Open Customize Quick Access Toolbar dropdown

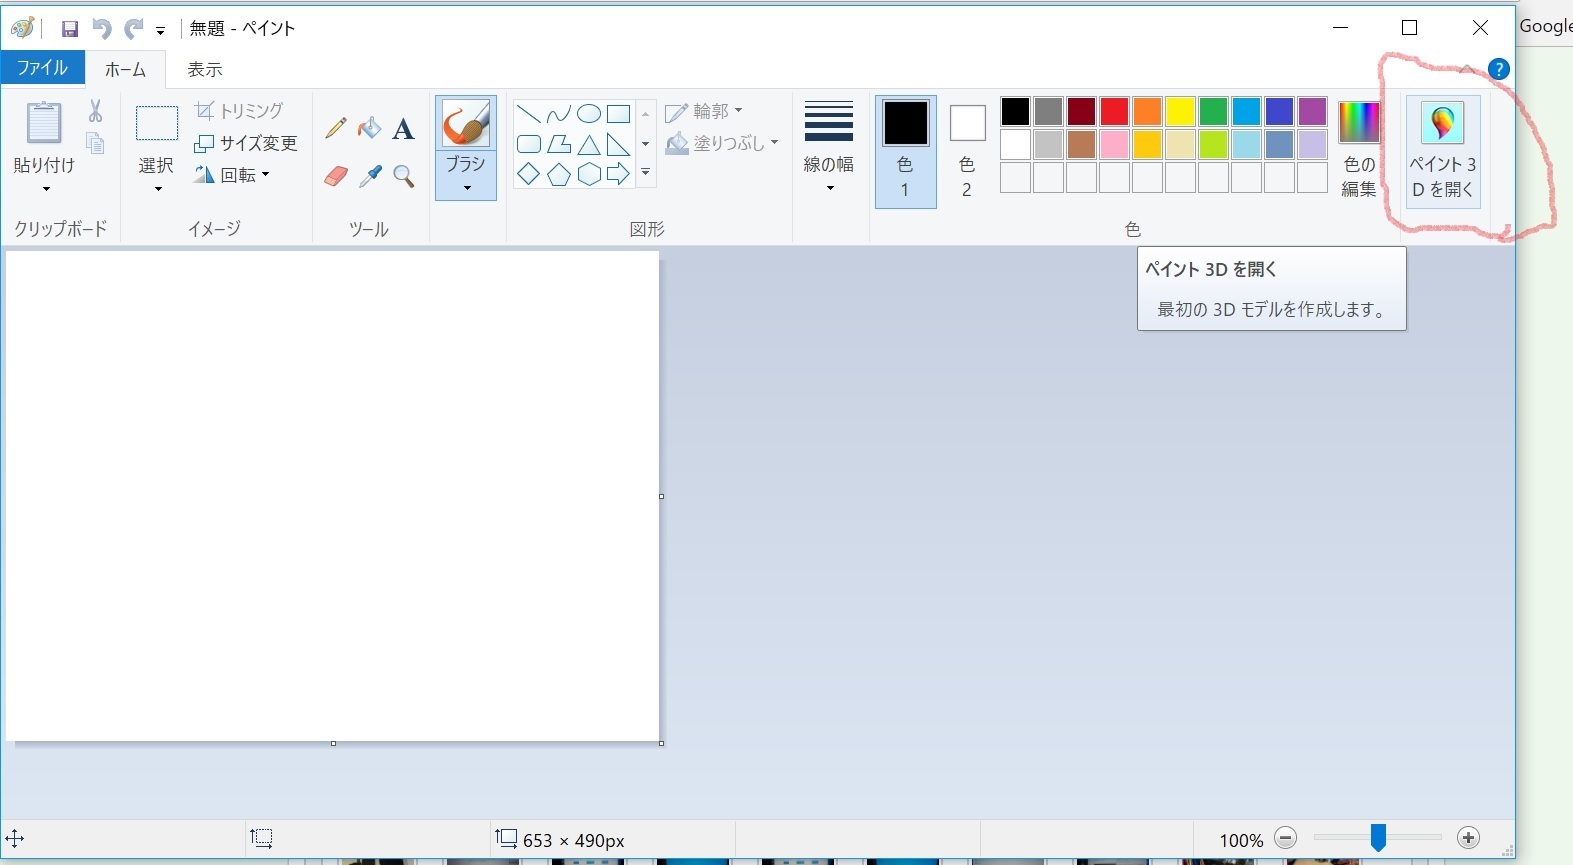(160, 31)
